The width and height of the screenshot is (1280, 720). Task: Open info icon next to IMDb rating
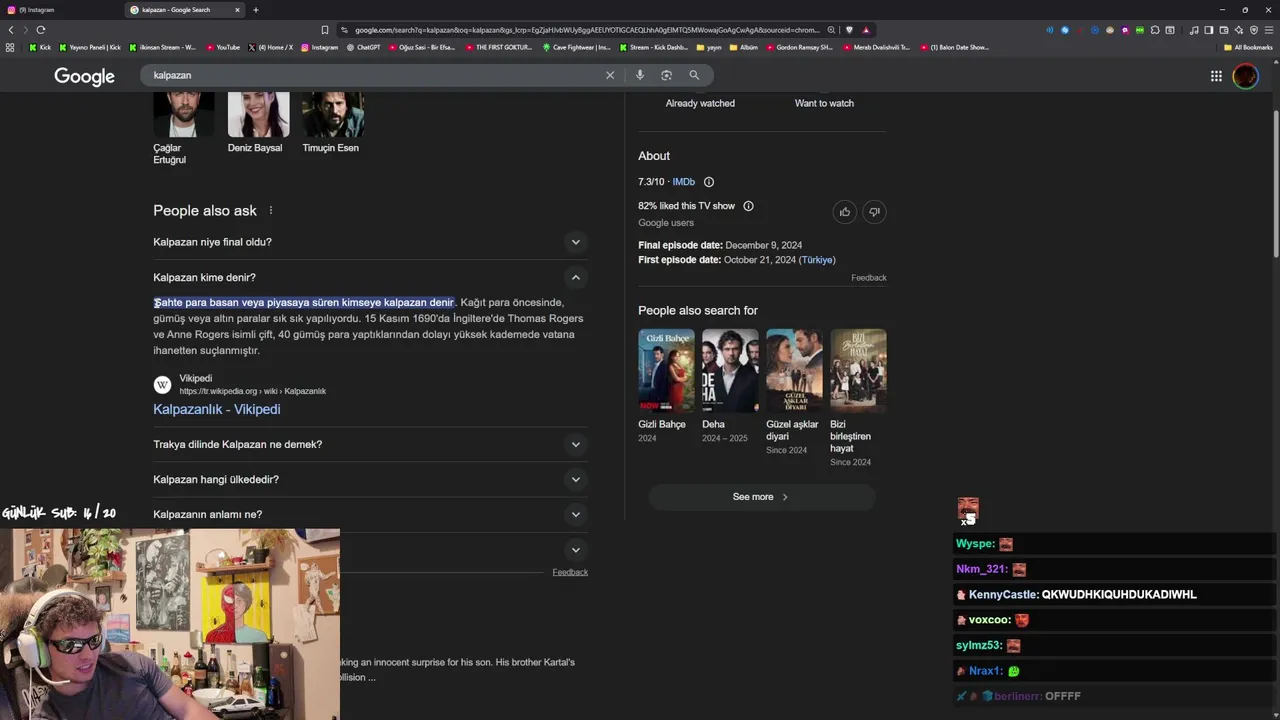coord(709,182)
